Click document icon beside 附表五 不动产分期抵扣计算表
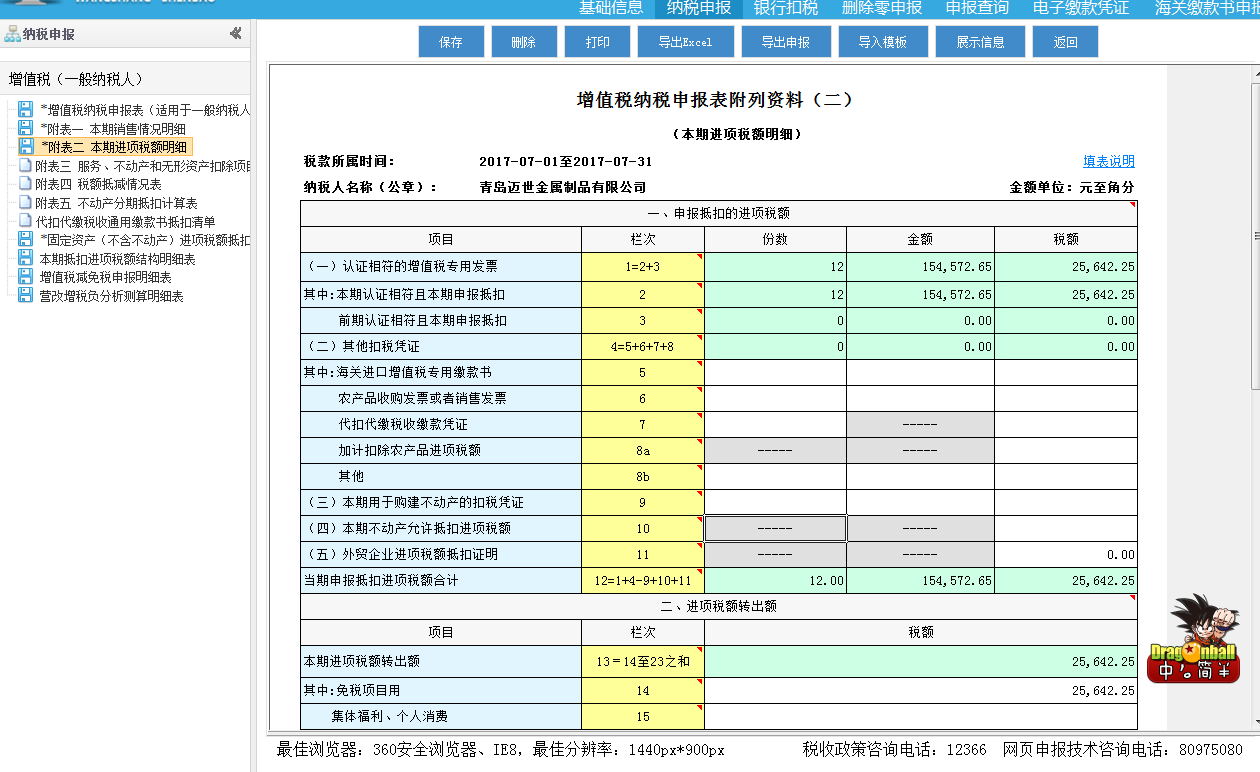Viewport: 1260px width, 772px height. tap(26, 203)
